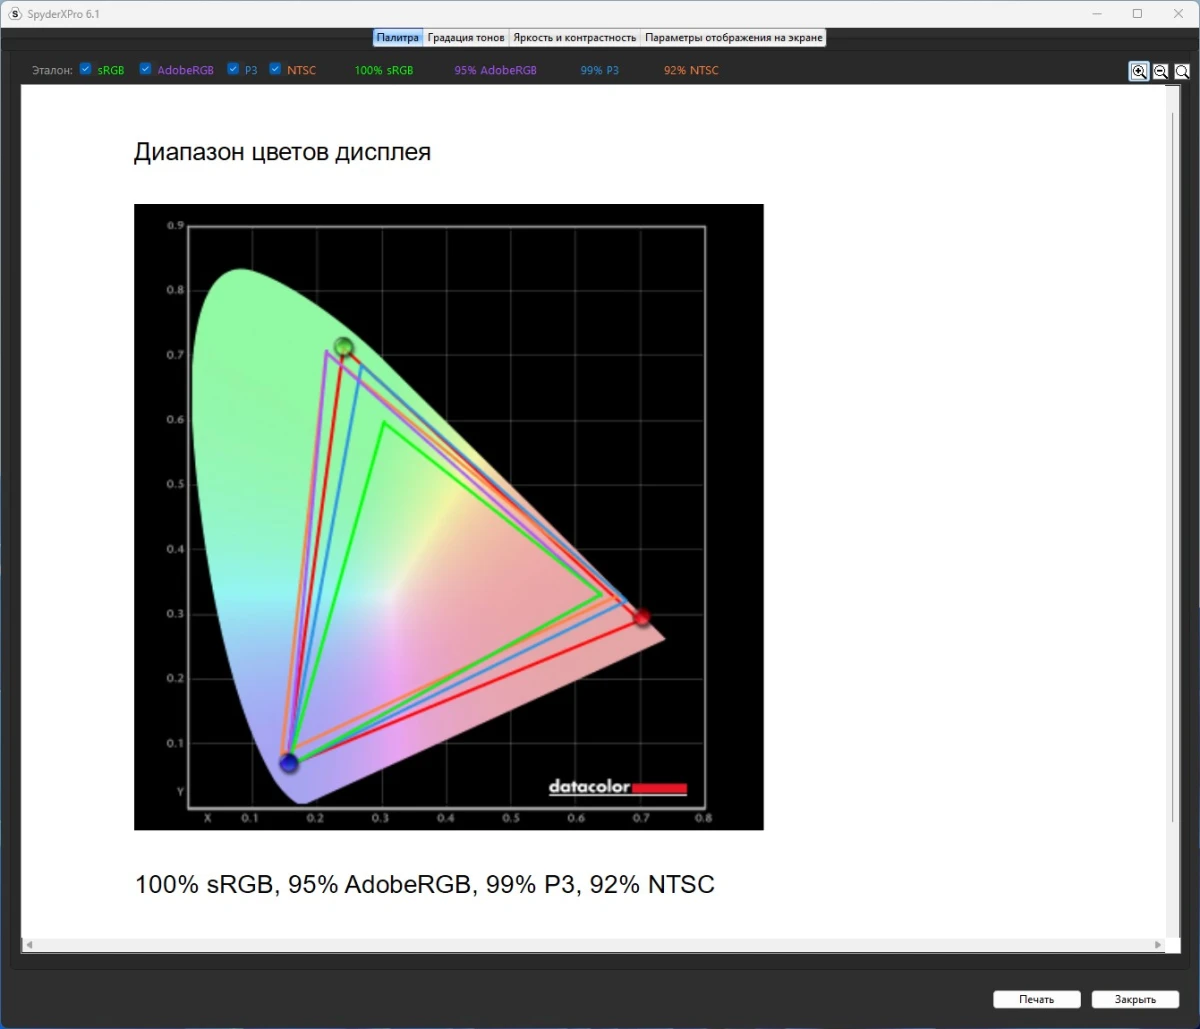1200x1029 pixels.
Task: Click the zoom in magnifier icon
Action: click(1139, 71)
